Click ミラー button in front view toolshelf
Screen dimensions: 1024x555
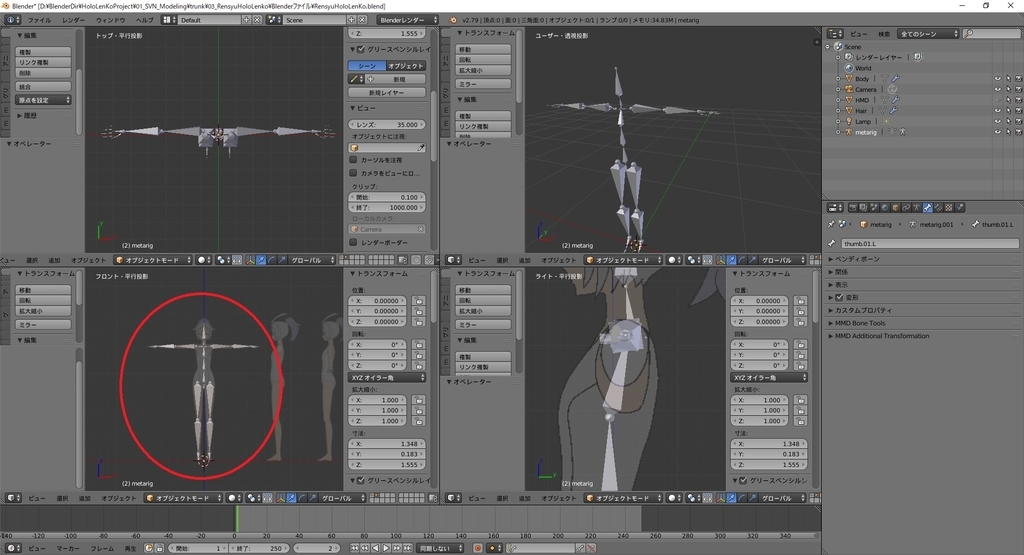43,325
